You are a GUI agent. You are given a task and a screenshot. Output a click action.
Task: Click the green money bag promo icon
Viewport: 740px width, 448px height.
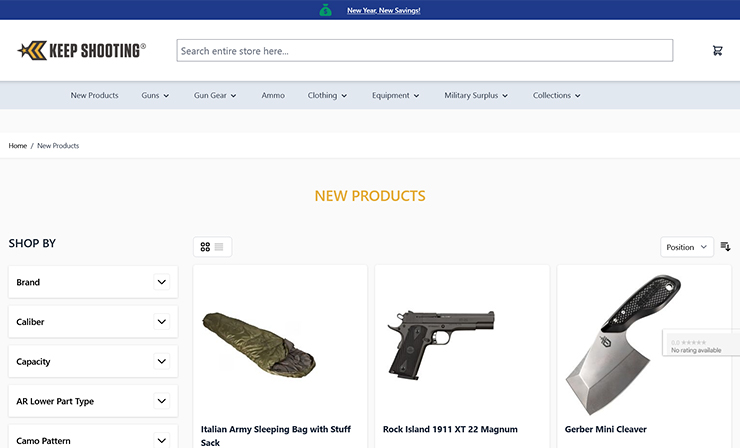click(325, 10)
